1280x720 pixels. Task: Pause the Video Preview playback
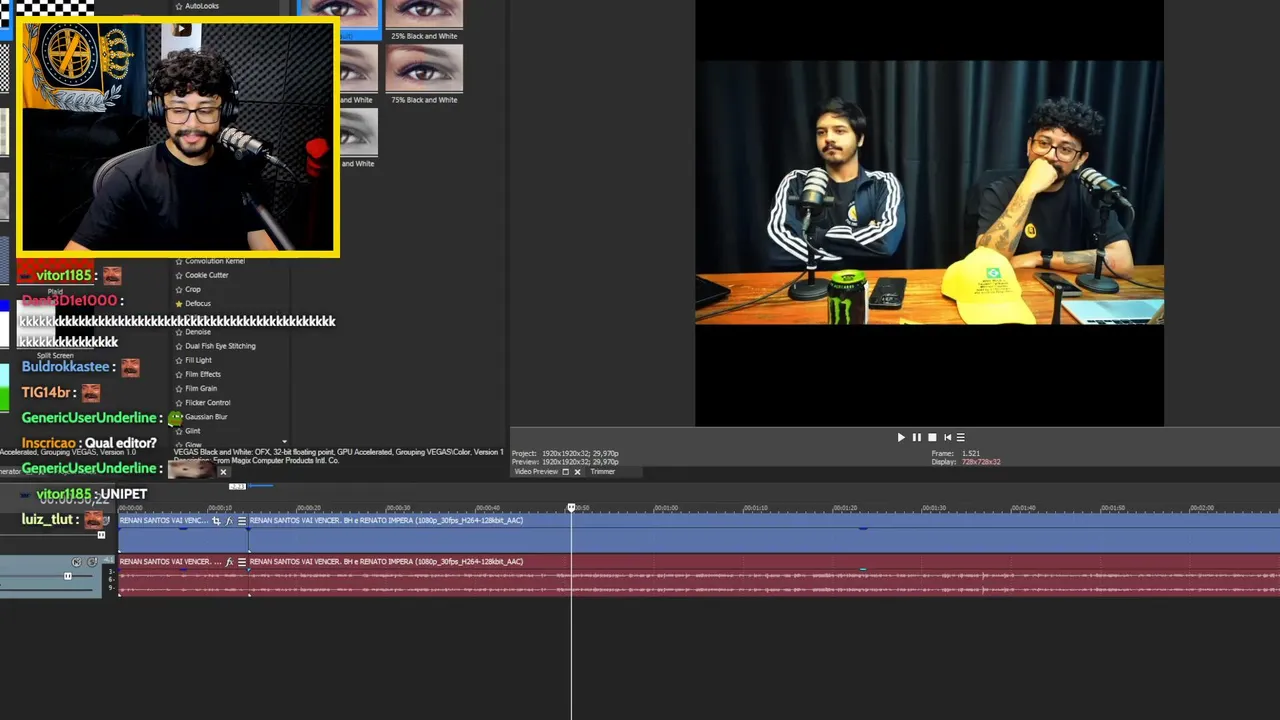[916, 437]
